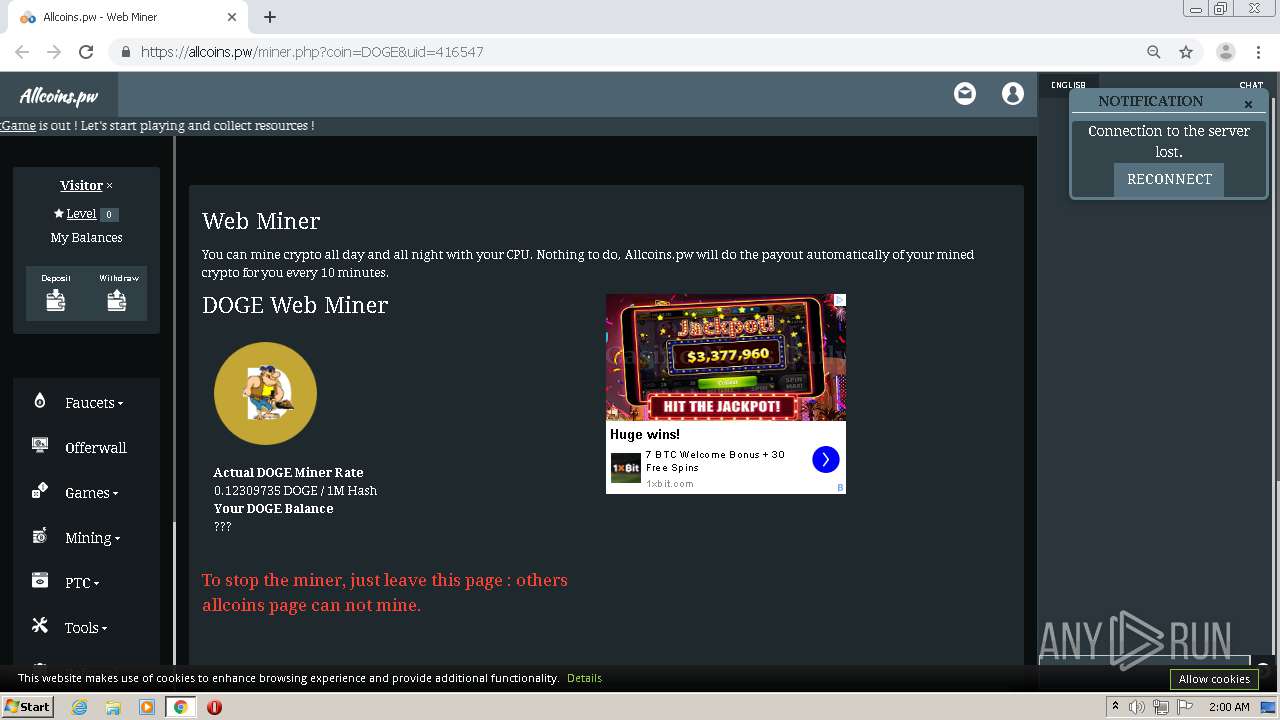Expand the PTC dropdown menu
This screenshot has height=720, width=1280.
(x=82, y=583)
